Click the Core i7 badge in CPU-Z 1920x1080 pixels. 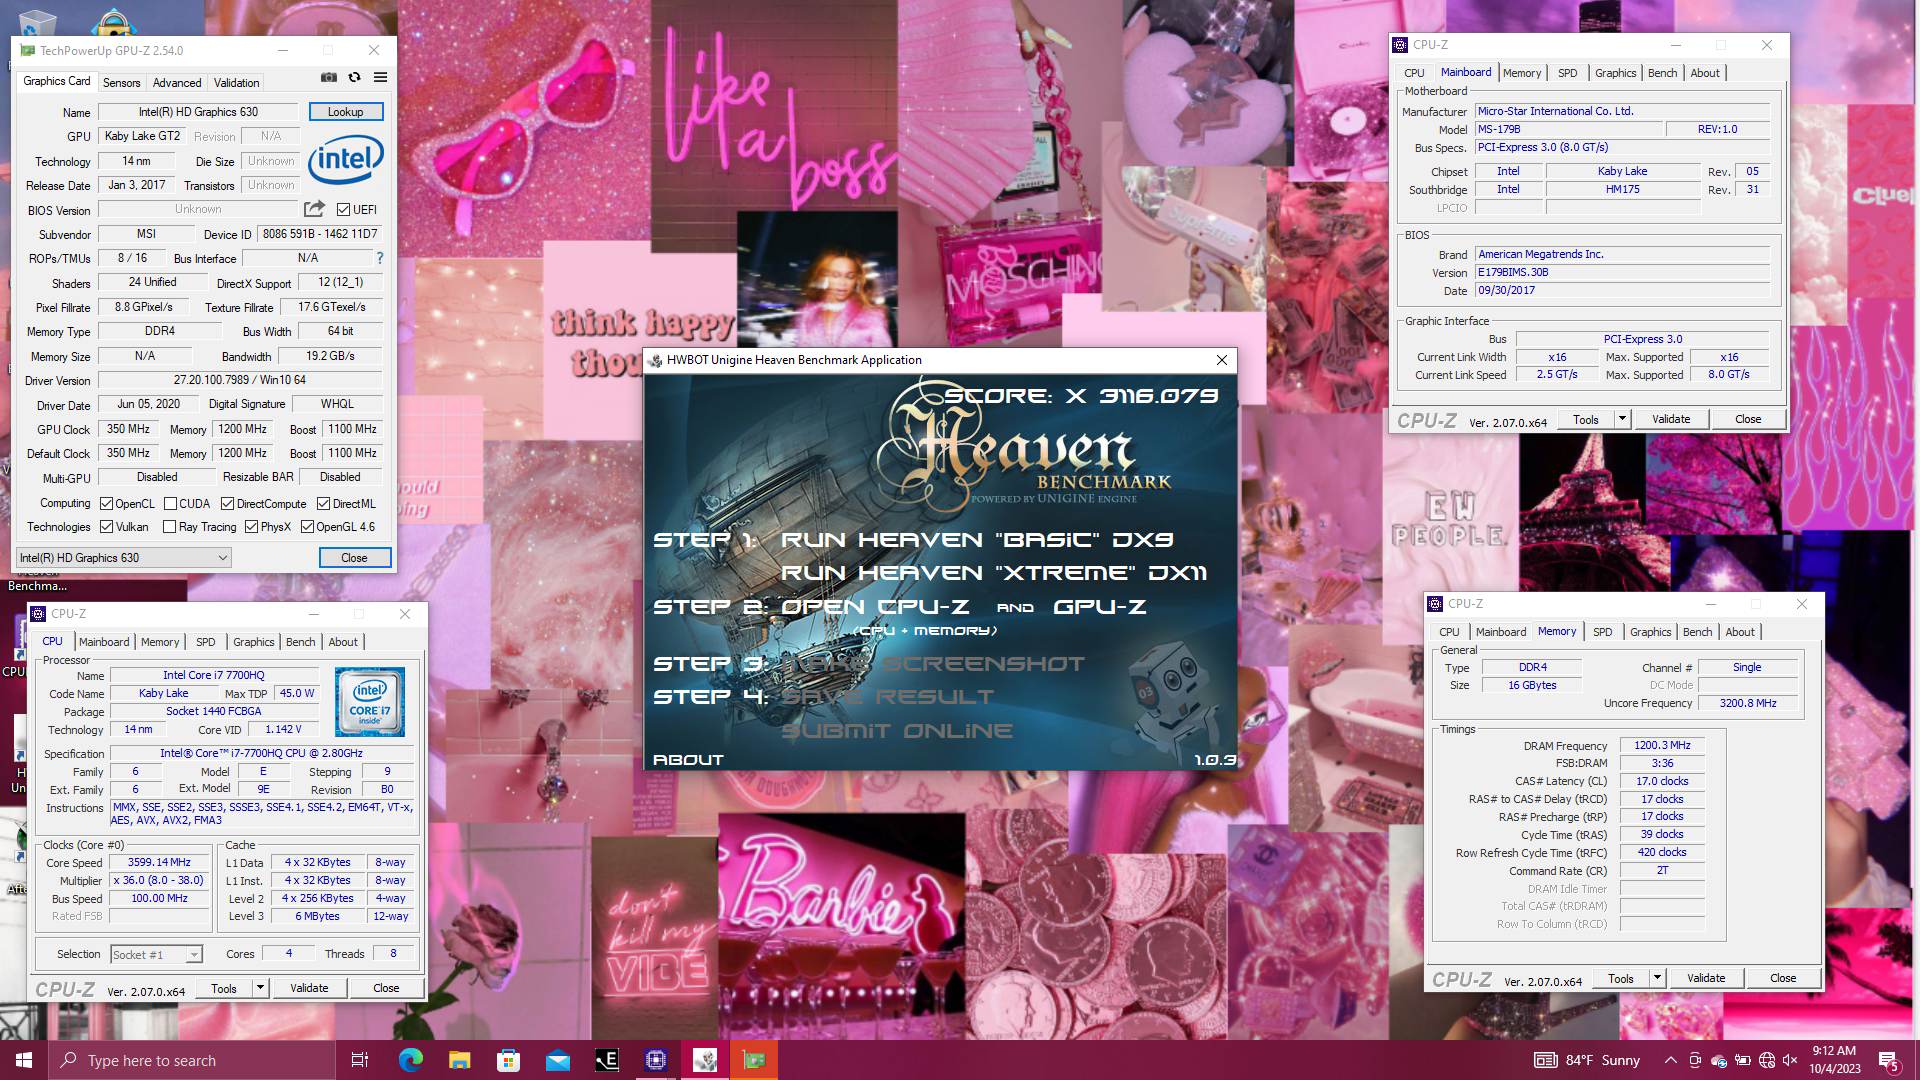[x=370, y=703]
